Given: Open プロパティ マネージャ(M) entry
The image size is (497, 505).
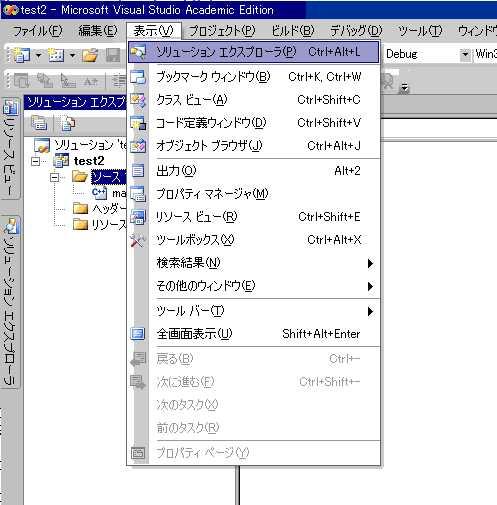Looking at the screenshot, I should pos(254,194).
